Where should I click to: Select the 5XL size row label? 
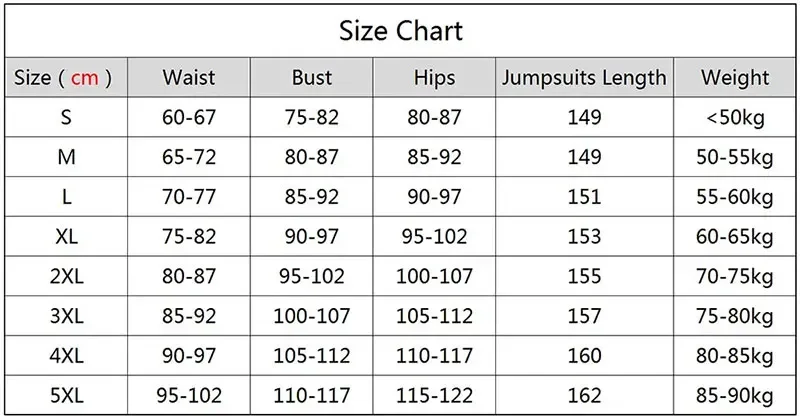[x=66, y=396]
